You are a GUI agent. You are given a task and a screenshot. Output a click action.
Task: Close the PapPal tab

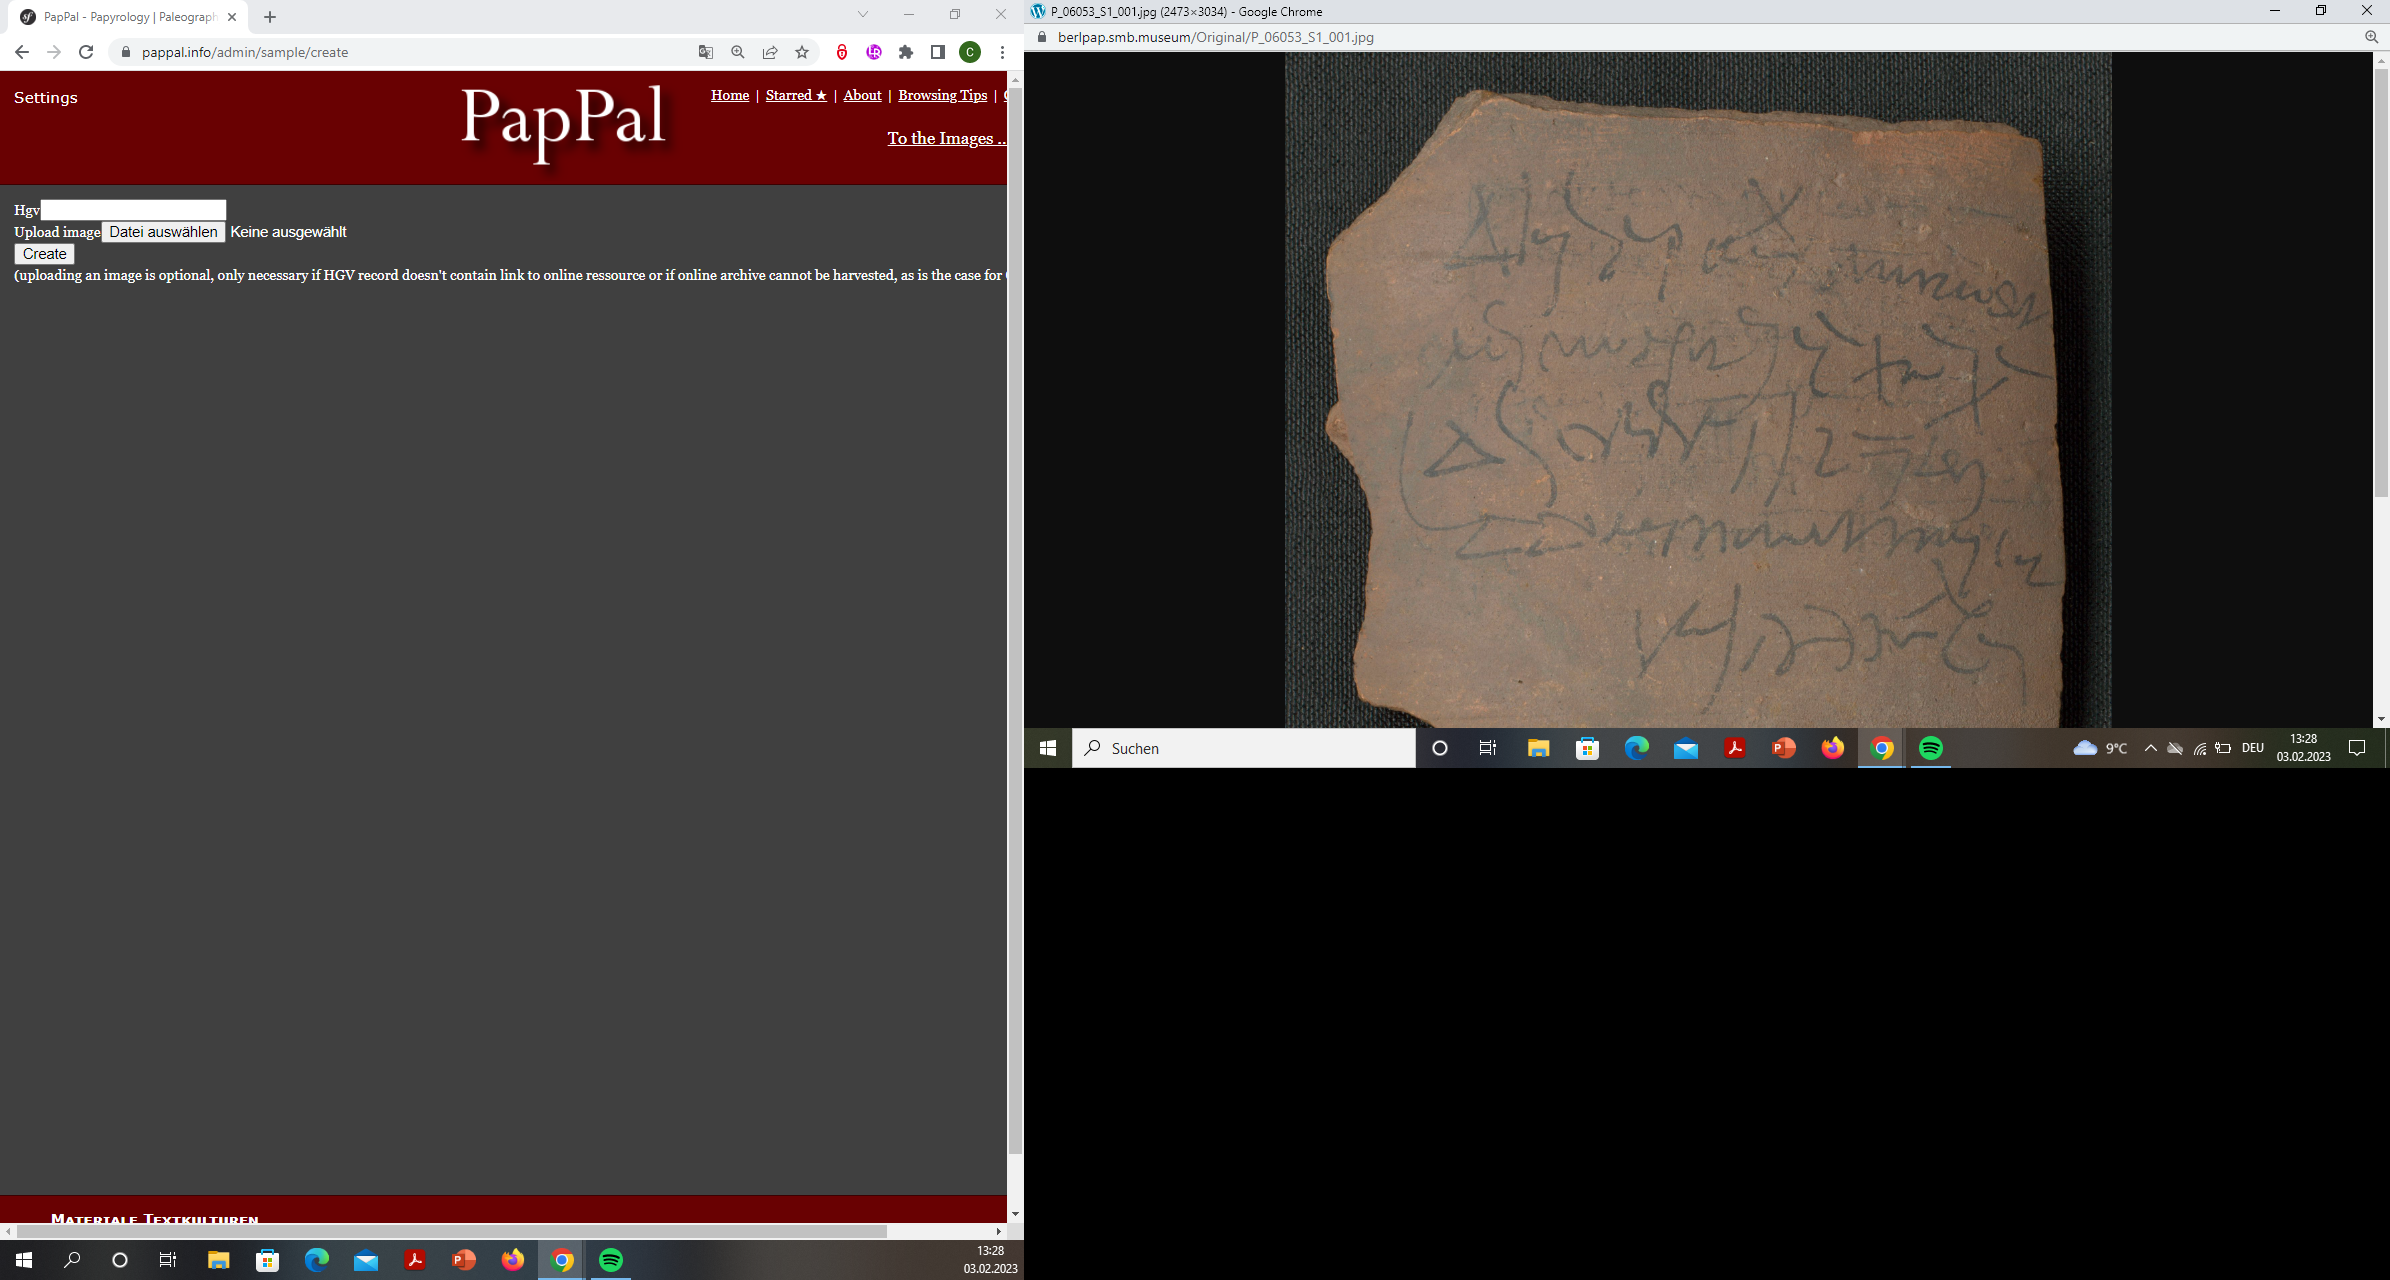coord(232,17)
